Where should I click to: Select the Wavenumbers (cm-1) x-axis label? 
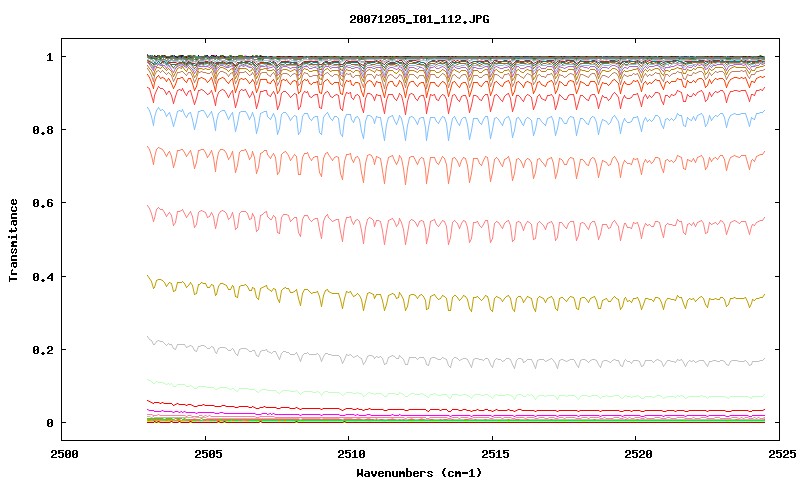pyautogui.click(x=419, y=473)
